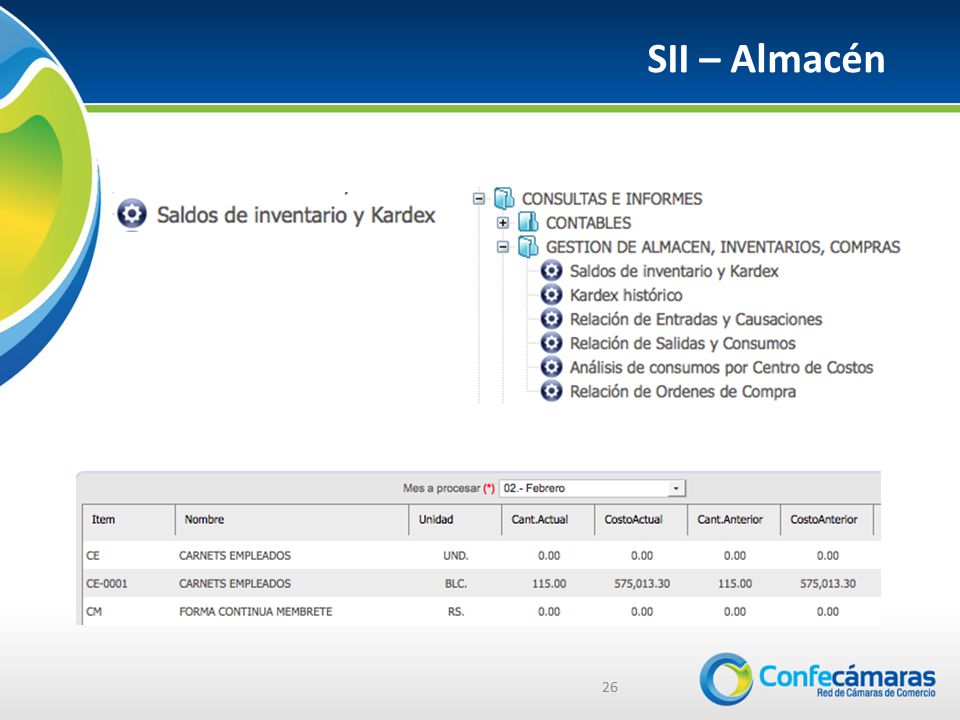The width and height of the screenshot is (960, 720).
Task: Select CONSULTAS E INFORMES label
Action: pyautogui.click(x=612, y=199)
